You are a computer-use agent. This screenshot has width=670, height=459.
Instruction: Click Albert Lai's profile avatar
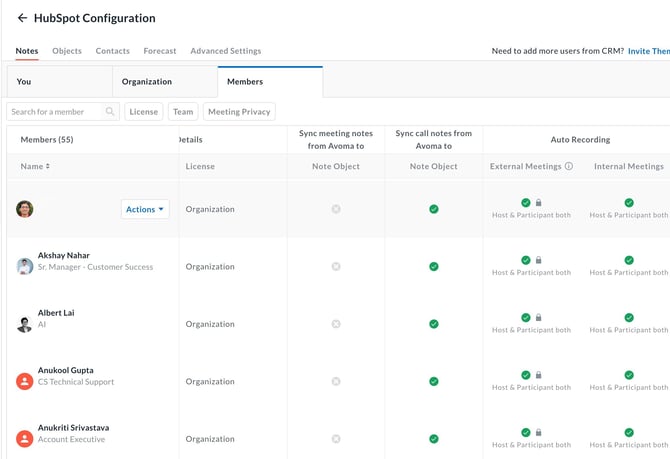click(x=25, y=324)
